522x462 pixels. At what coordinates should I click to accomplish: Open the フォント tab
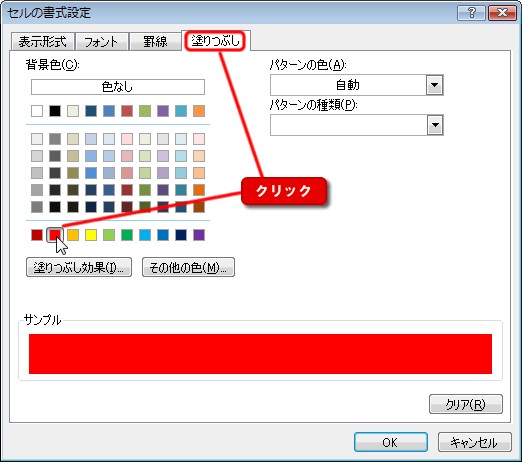coord(101,42)
